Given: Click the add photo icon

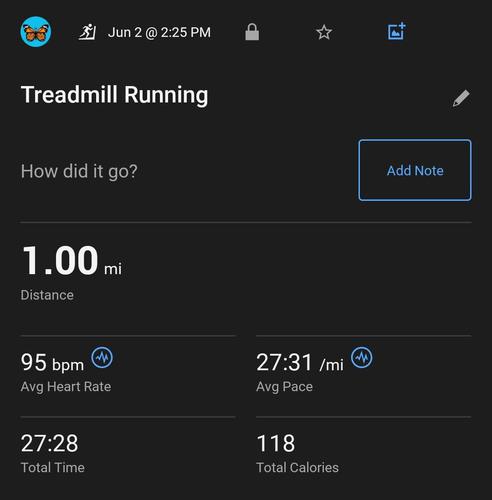Looking at the screenshot, I should 397,31.
